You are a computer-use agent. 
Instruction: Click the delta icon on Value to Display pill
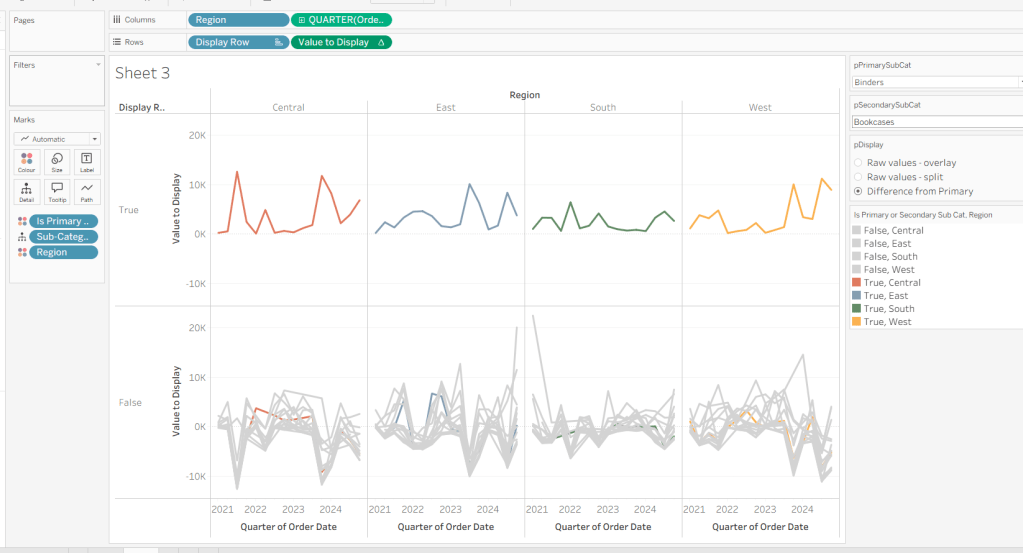381,42
